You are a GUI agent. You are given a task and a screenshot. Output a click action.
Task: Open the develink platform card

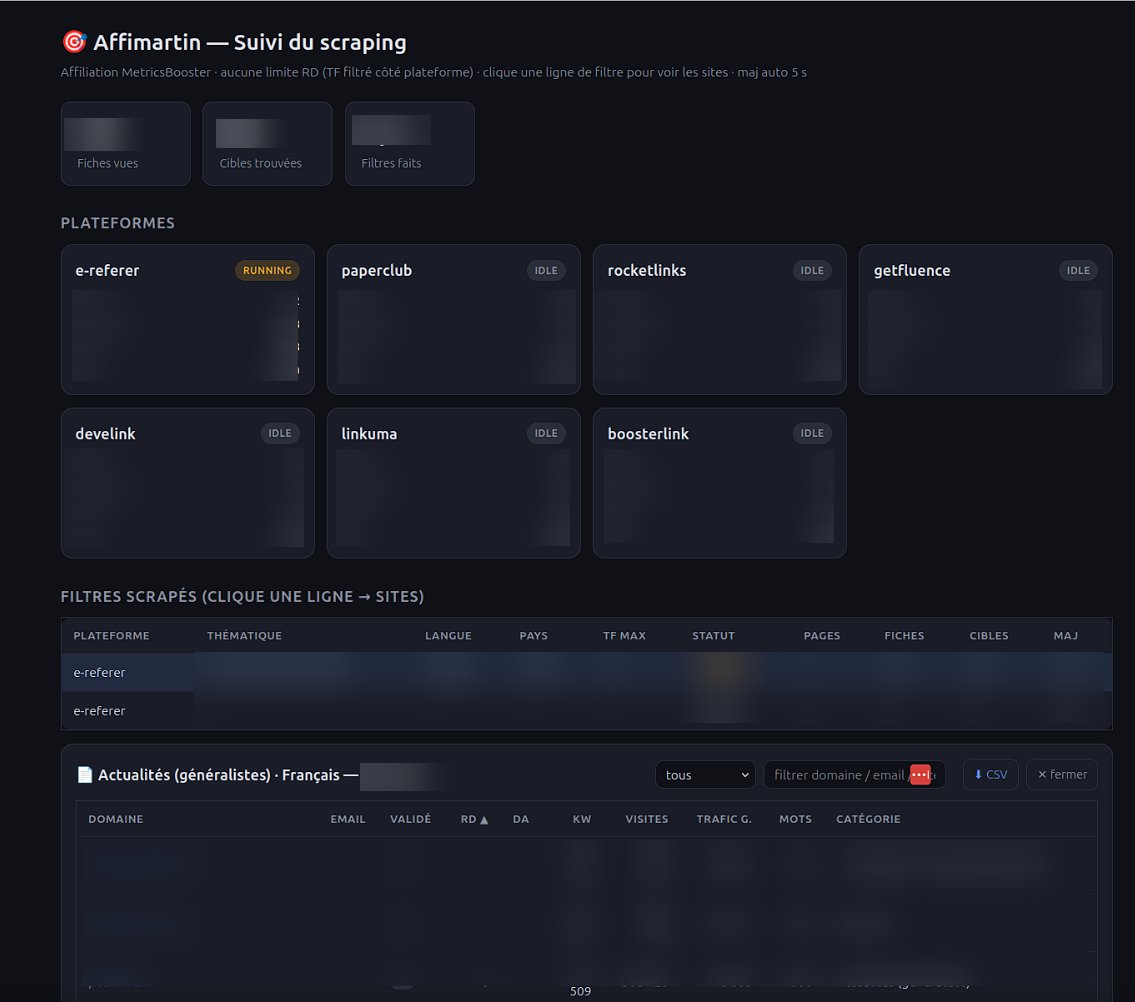[x=187, y=483]
